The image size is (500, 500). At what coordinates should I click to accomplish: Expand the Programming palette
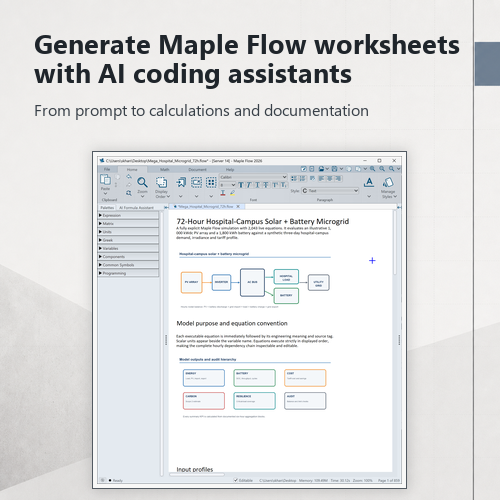click(128, 273)
